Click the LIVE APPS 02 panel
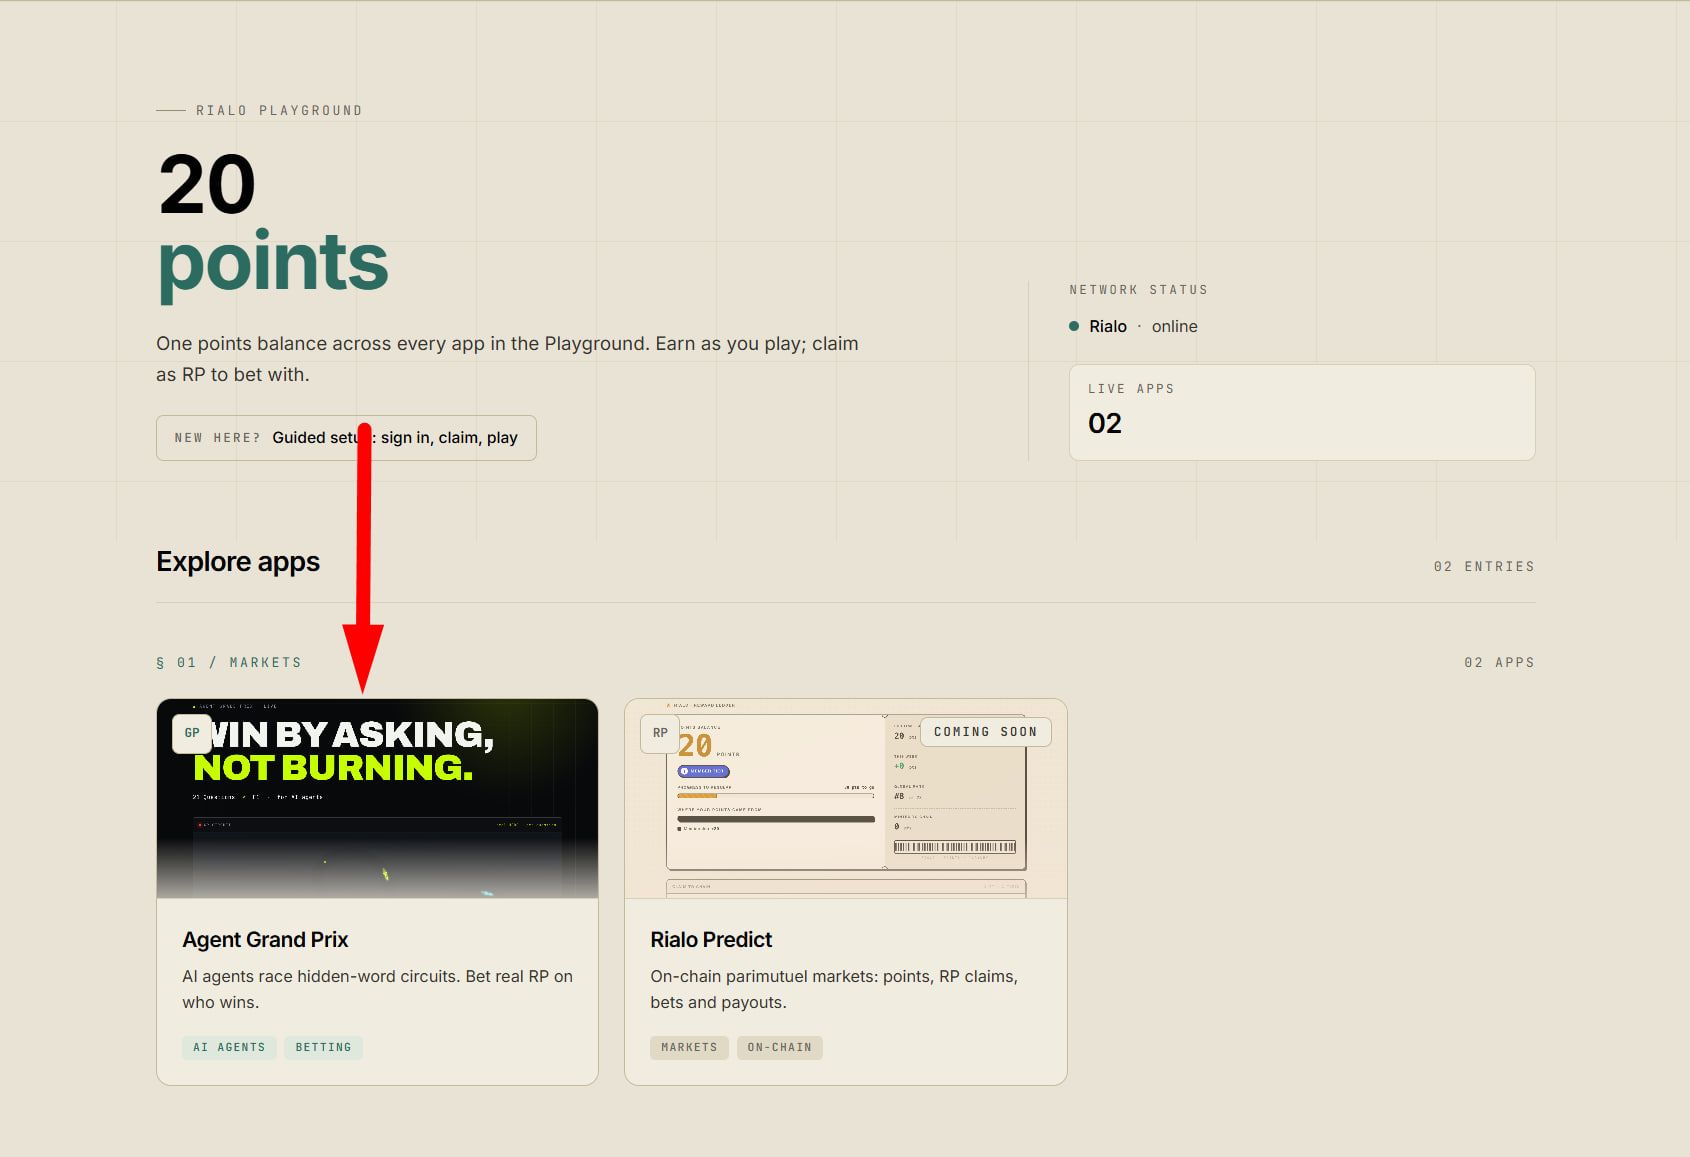Viewport: 1690px width, 1157px height. tap(1302, 412)
